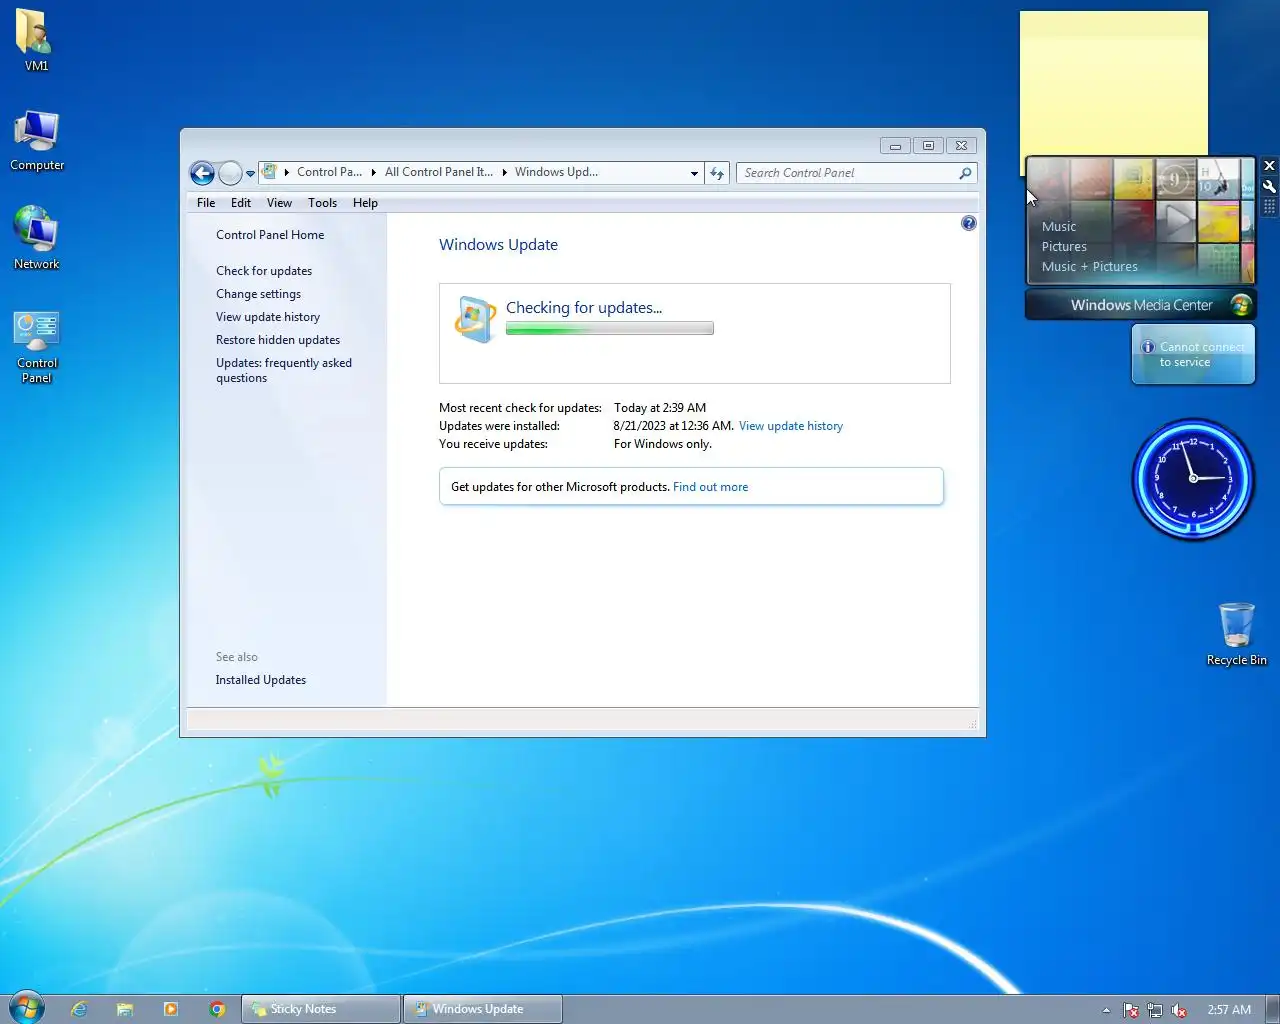Click the search magnifier icon
Viewport: 1280px width, 1024px height.
[965, 173]
